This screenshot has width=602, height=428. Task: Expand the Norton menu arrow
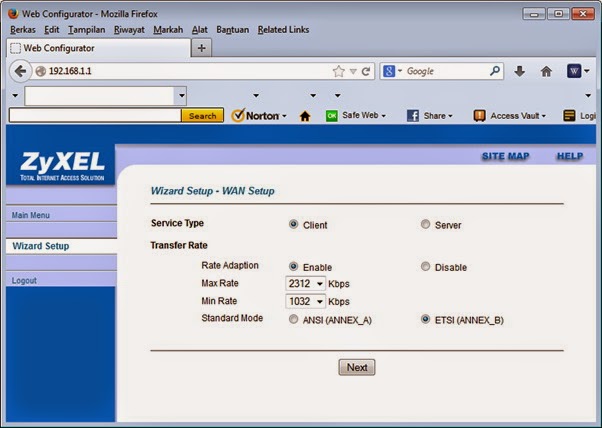tap(284, 116)
